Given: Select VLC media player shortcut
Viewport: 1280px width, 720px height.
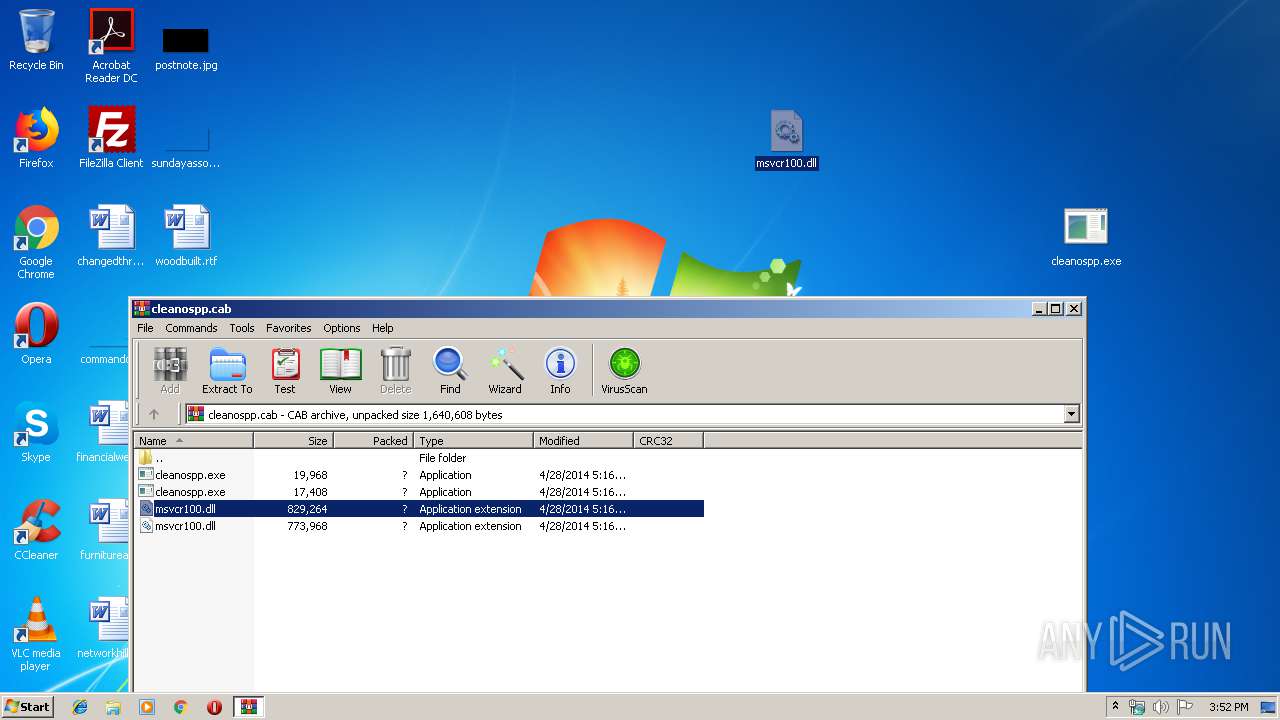Looking at the screenshot, I should (x=36, y=634).
